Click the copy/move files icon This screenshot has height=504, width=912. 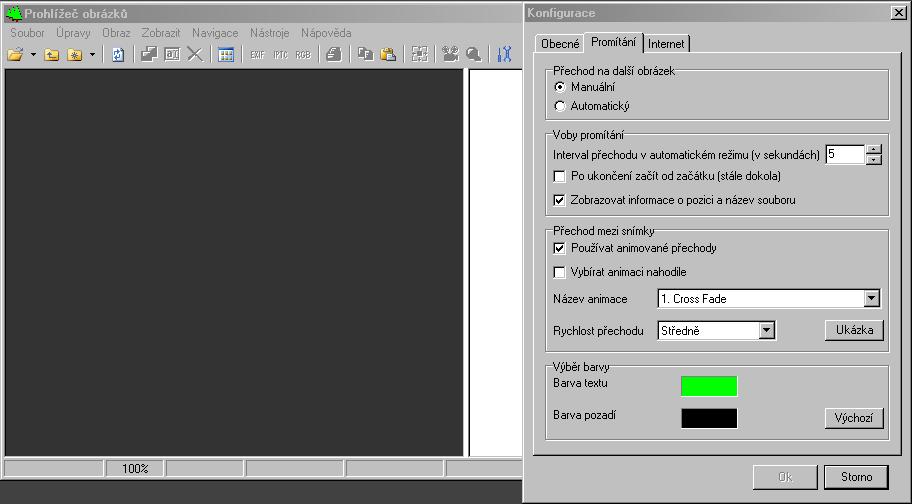tap(149, 55)
